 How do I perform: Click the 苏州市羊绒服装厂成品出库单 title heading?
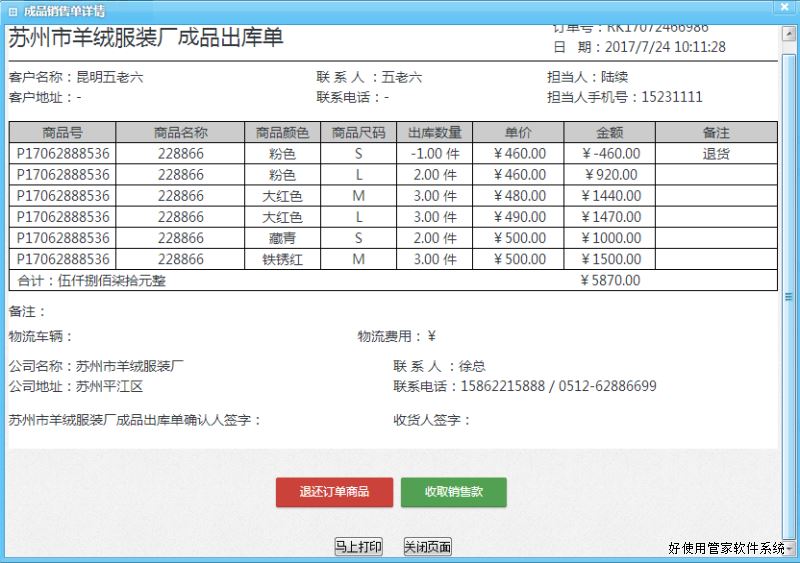146,38
